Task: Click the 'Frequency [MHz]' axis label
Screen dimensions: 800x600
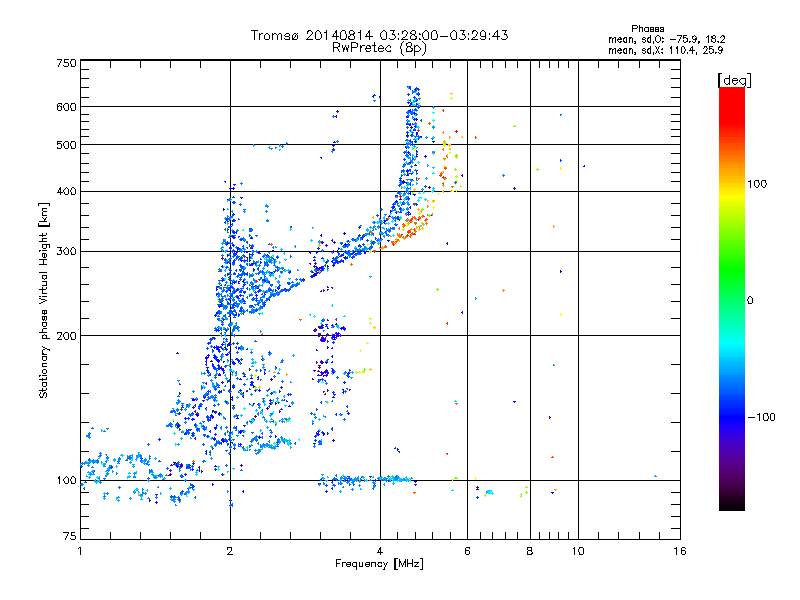Action: coord(379,564)
